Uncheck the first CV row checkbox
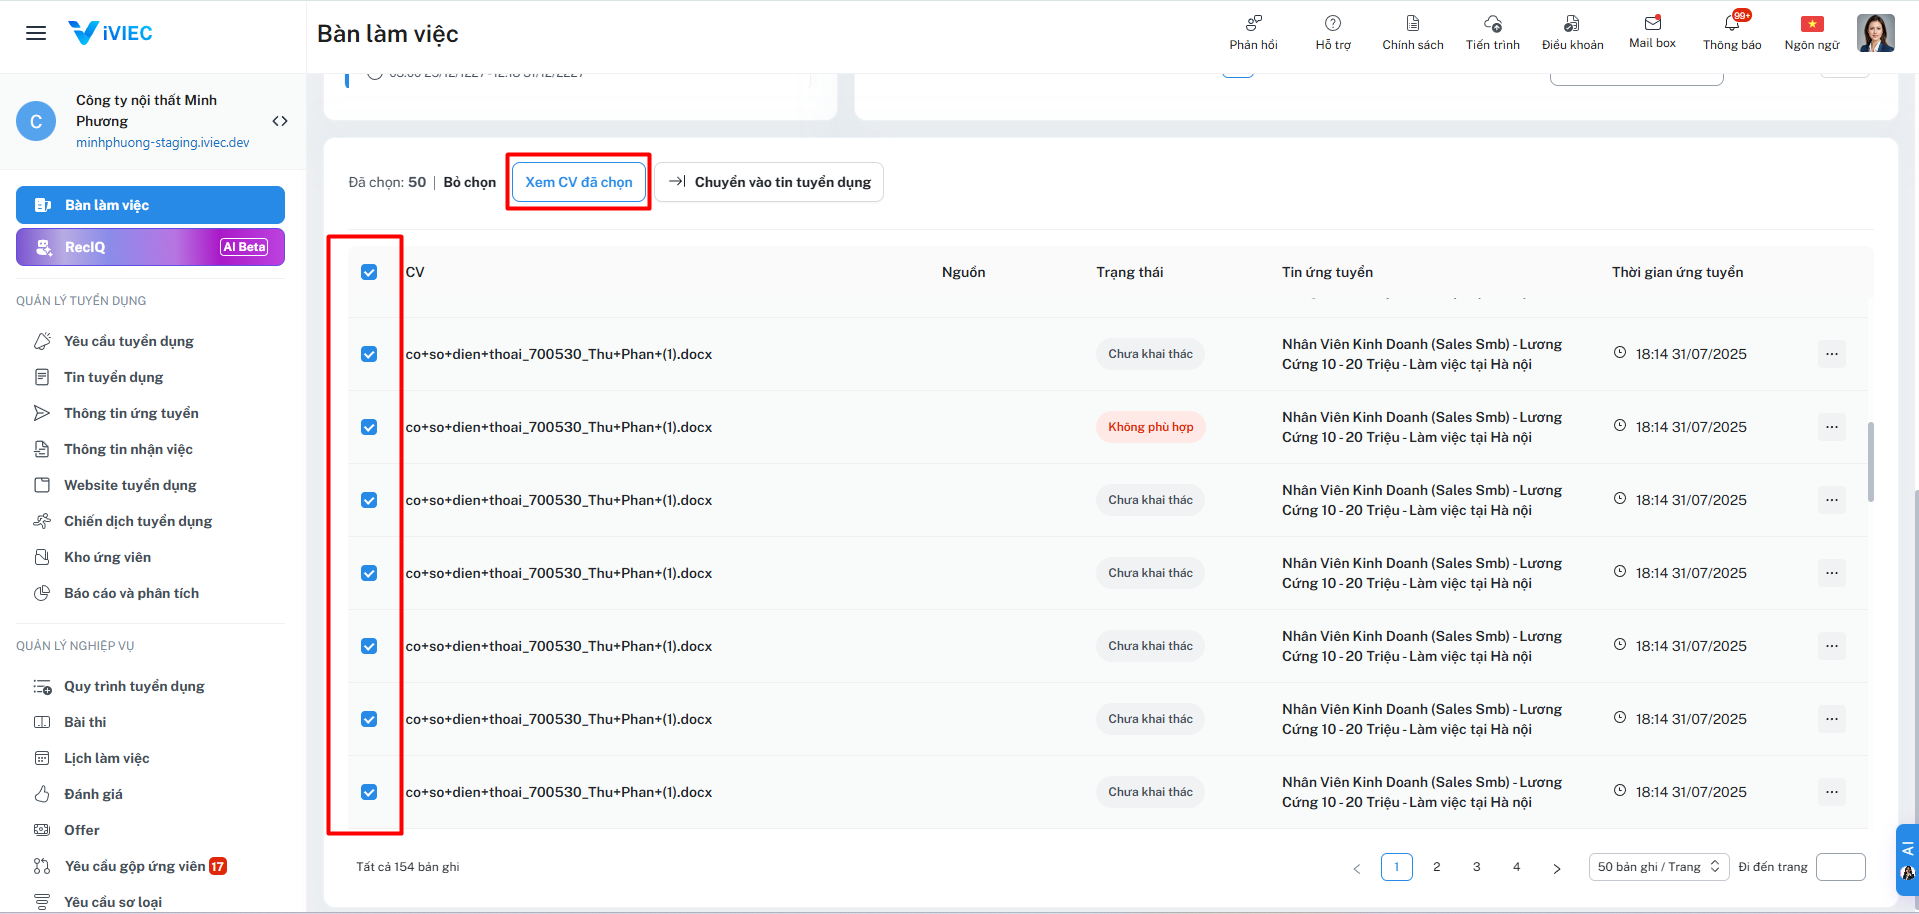Image resolution: width=1919 pixels, height=914 pixels. point(369,354)
